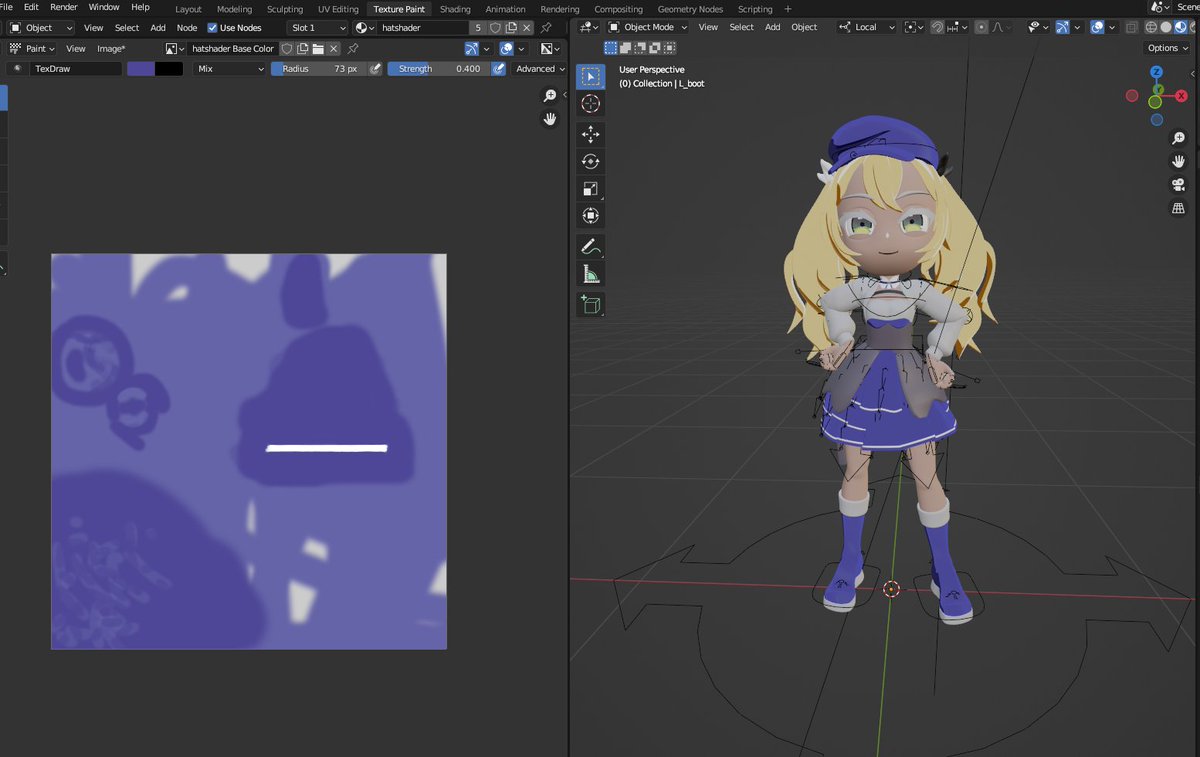Toggle X-ray in 3D viewport
The height and width of the screenshot is (757, 1200).
pyautogui.click(x=1131, y=27)
